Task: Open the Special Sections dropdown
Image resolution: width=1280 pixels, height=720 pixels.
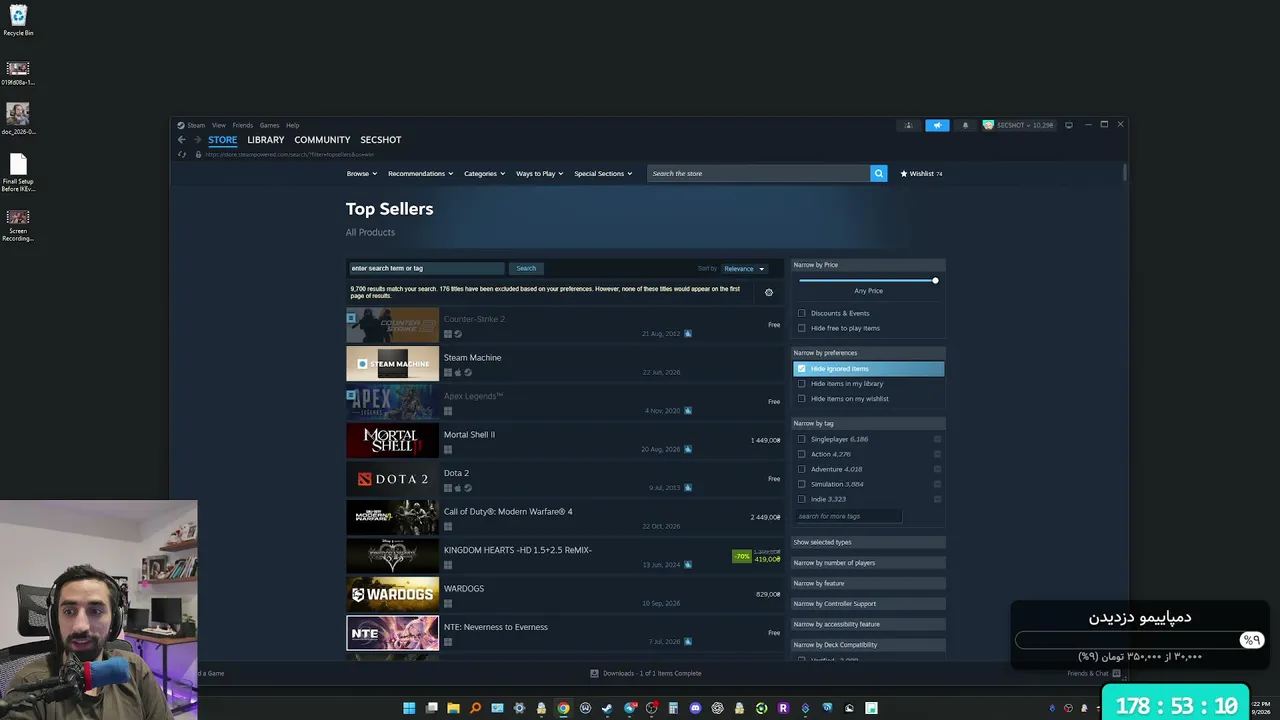Action: point(603,174)
